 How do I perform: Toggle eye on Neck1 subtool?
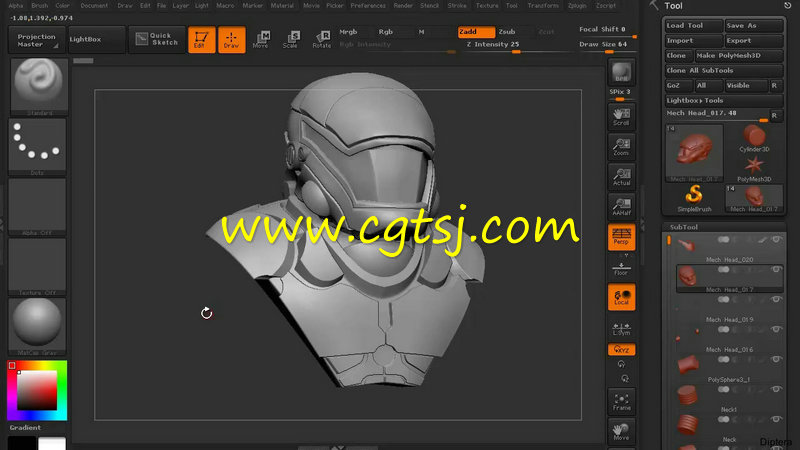pos(776,389)
